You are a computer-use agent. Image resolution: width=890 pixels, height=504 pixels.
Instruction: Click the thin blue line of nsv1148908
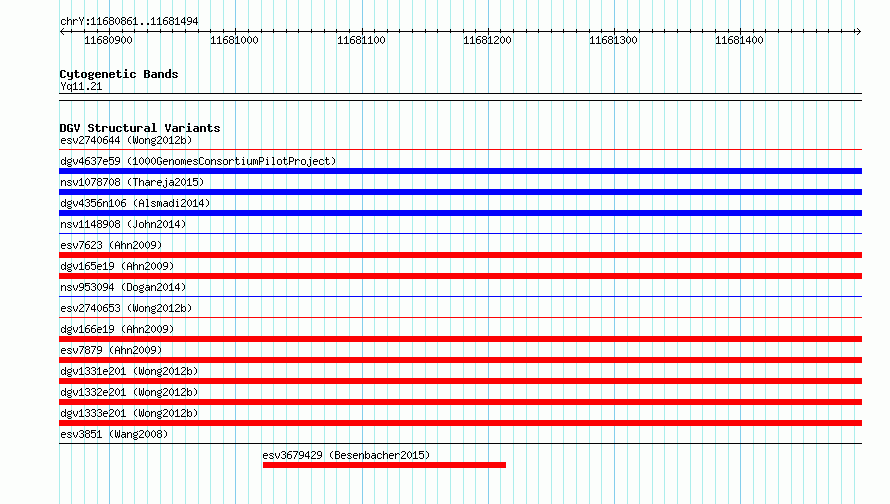[x=460, y=233]
